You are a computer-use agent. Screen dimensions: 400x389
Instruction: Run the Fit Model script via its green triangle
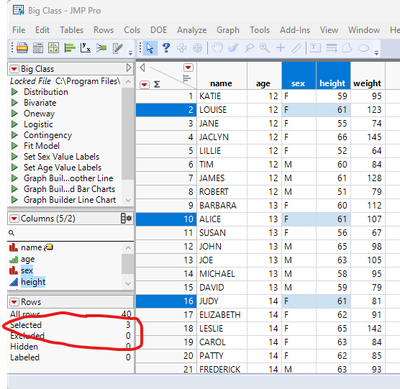coord(14,146)
